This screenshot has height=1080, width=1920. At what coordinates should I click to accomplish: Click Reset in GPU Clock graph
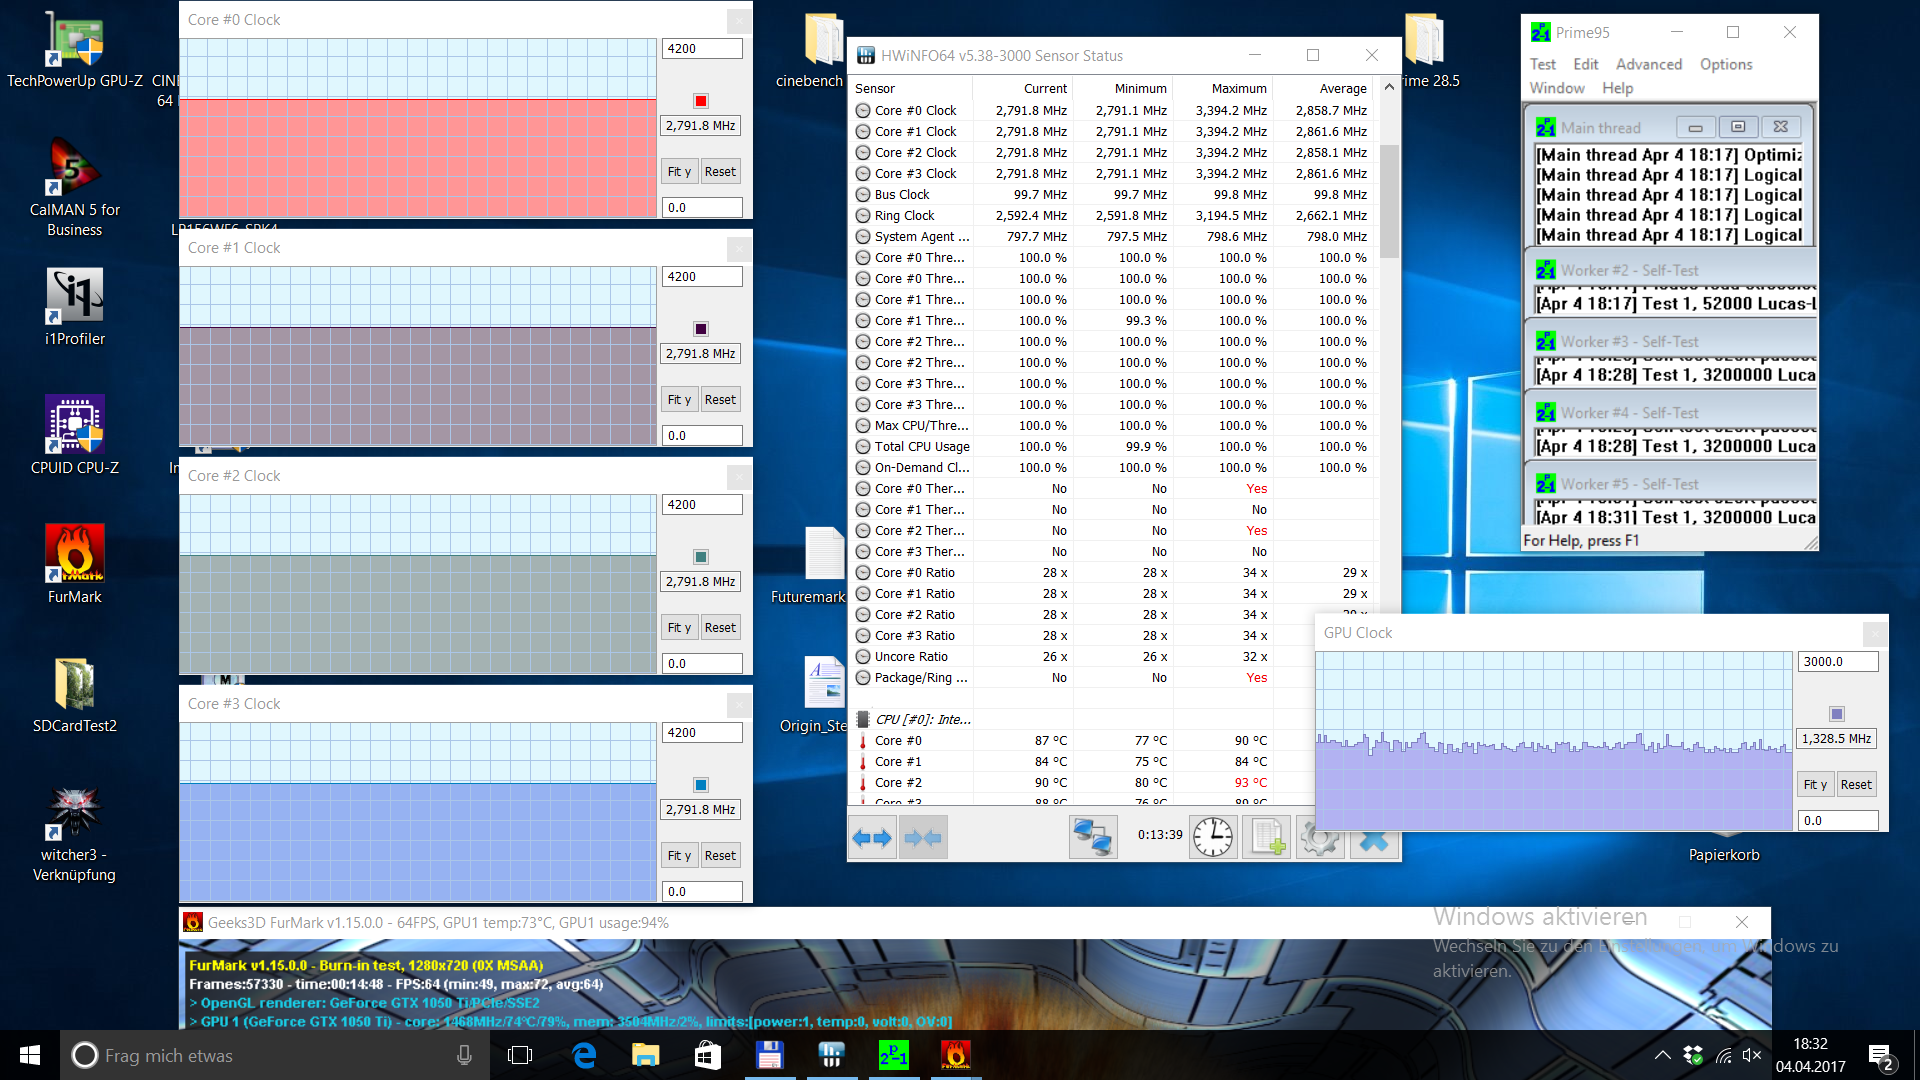1856,785
